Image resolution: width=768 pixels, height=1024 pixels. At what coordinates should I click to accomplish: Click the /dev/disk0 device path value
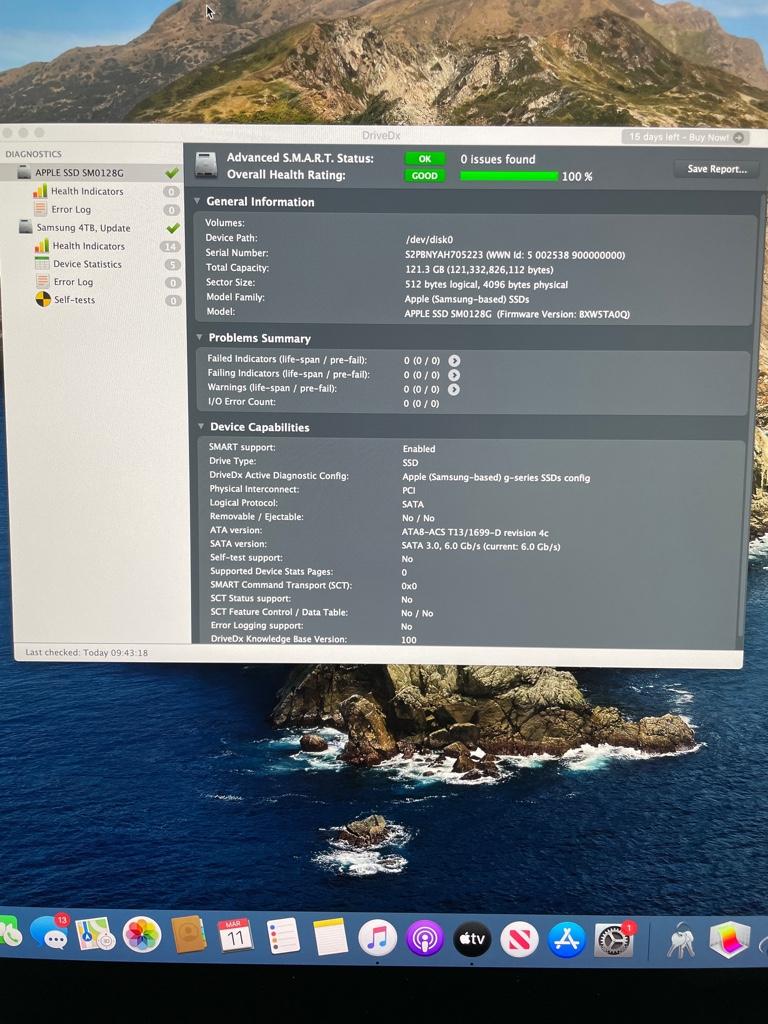click(429, 240)
